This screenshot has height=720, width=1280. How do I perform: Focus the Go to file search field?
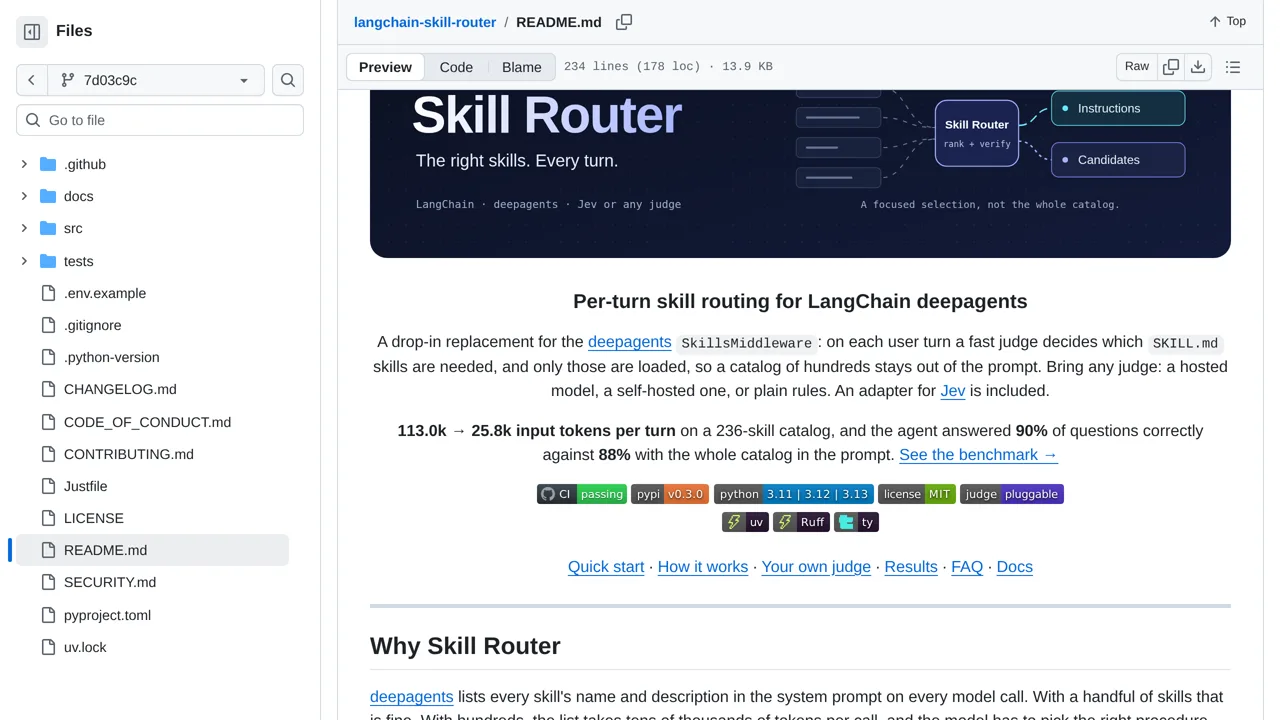click(160, 120)
